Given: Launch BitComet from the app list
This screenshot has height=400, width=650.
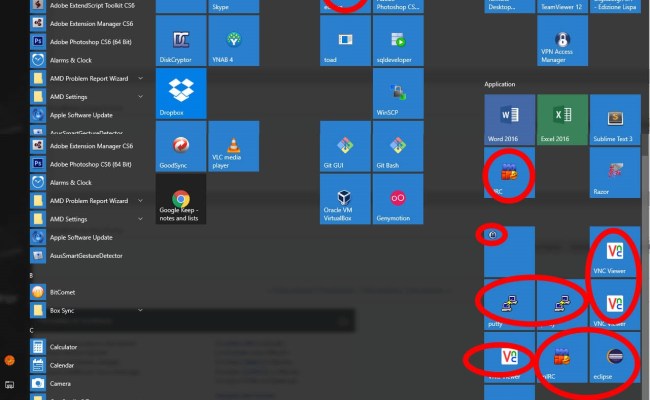Looking at the screenshot, I should [88, 292].
